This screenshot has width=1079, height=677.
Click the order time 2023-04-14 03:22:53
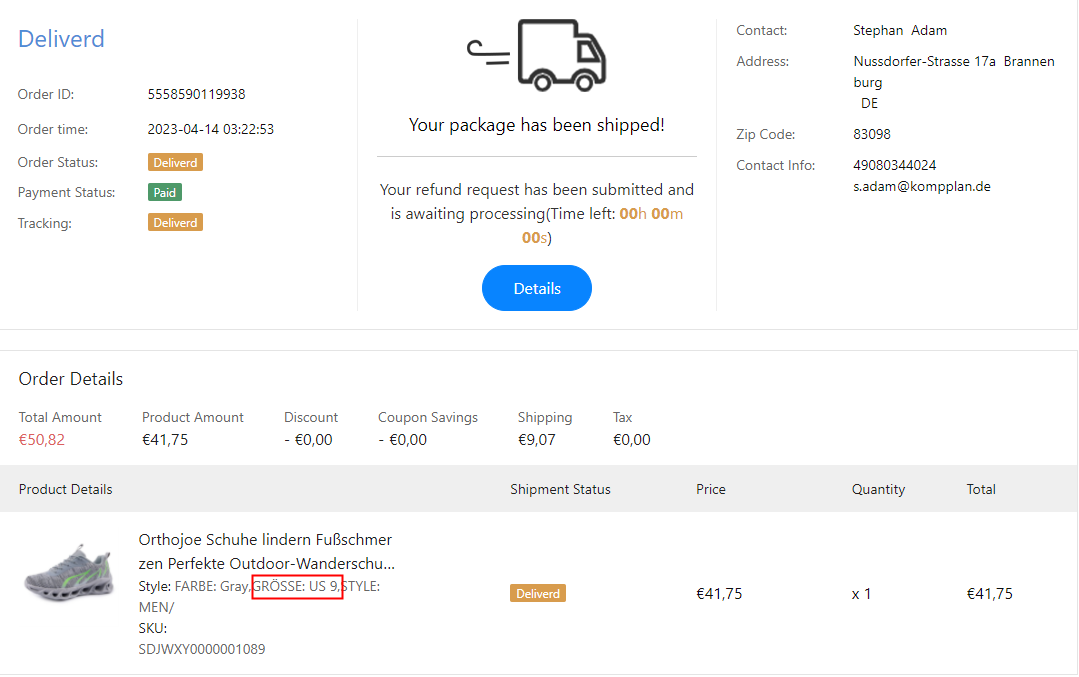click(210, 129)
